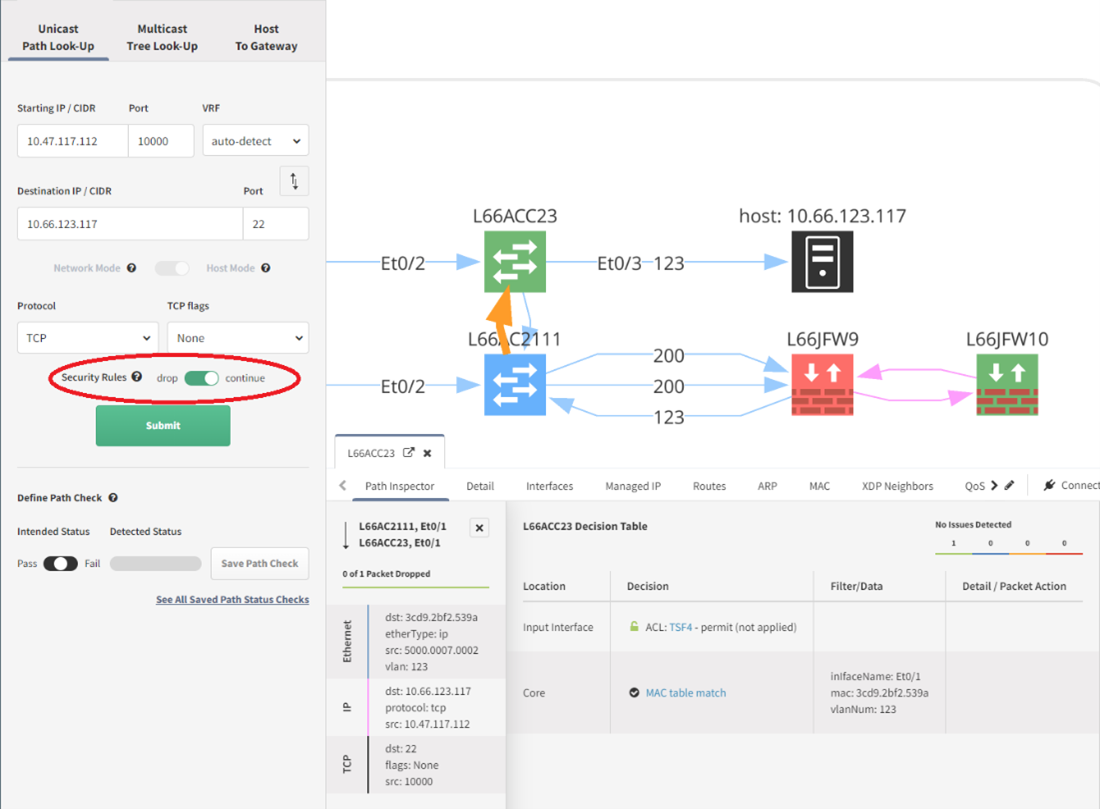1100x809 pixels.
Task: Click the gray Detected Status slider bar
Action: click(x=155, y=563)
